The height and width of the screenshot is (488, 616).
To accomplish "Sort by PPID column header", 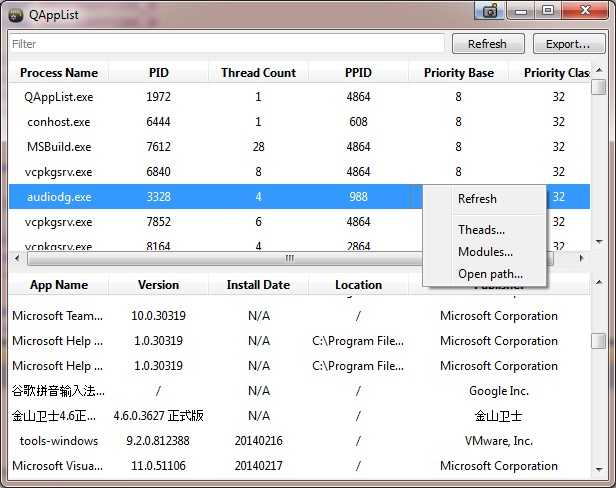I will [358, 73].
